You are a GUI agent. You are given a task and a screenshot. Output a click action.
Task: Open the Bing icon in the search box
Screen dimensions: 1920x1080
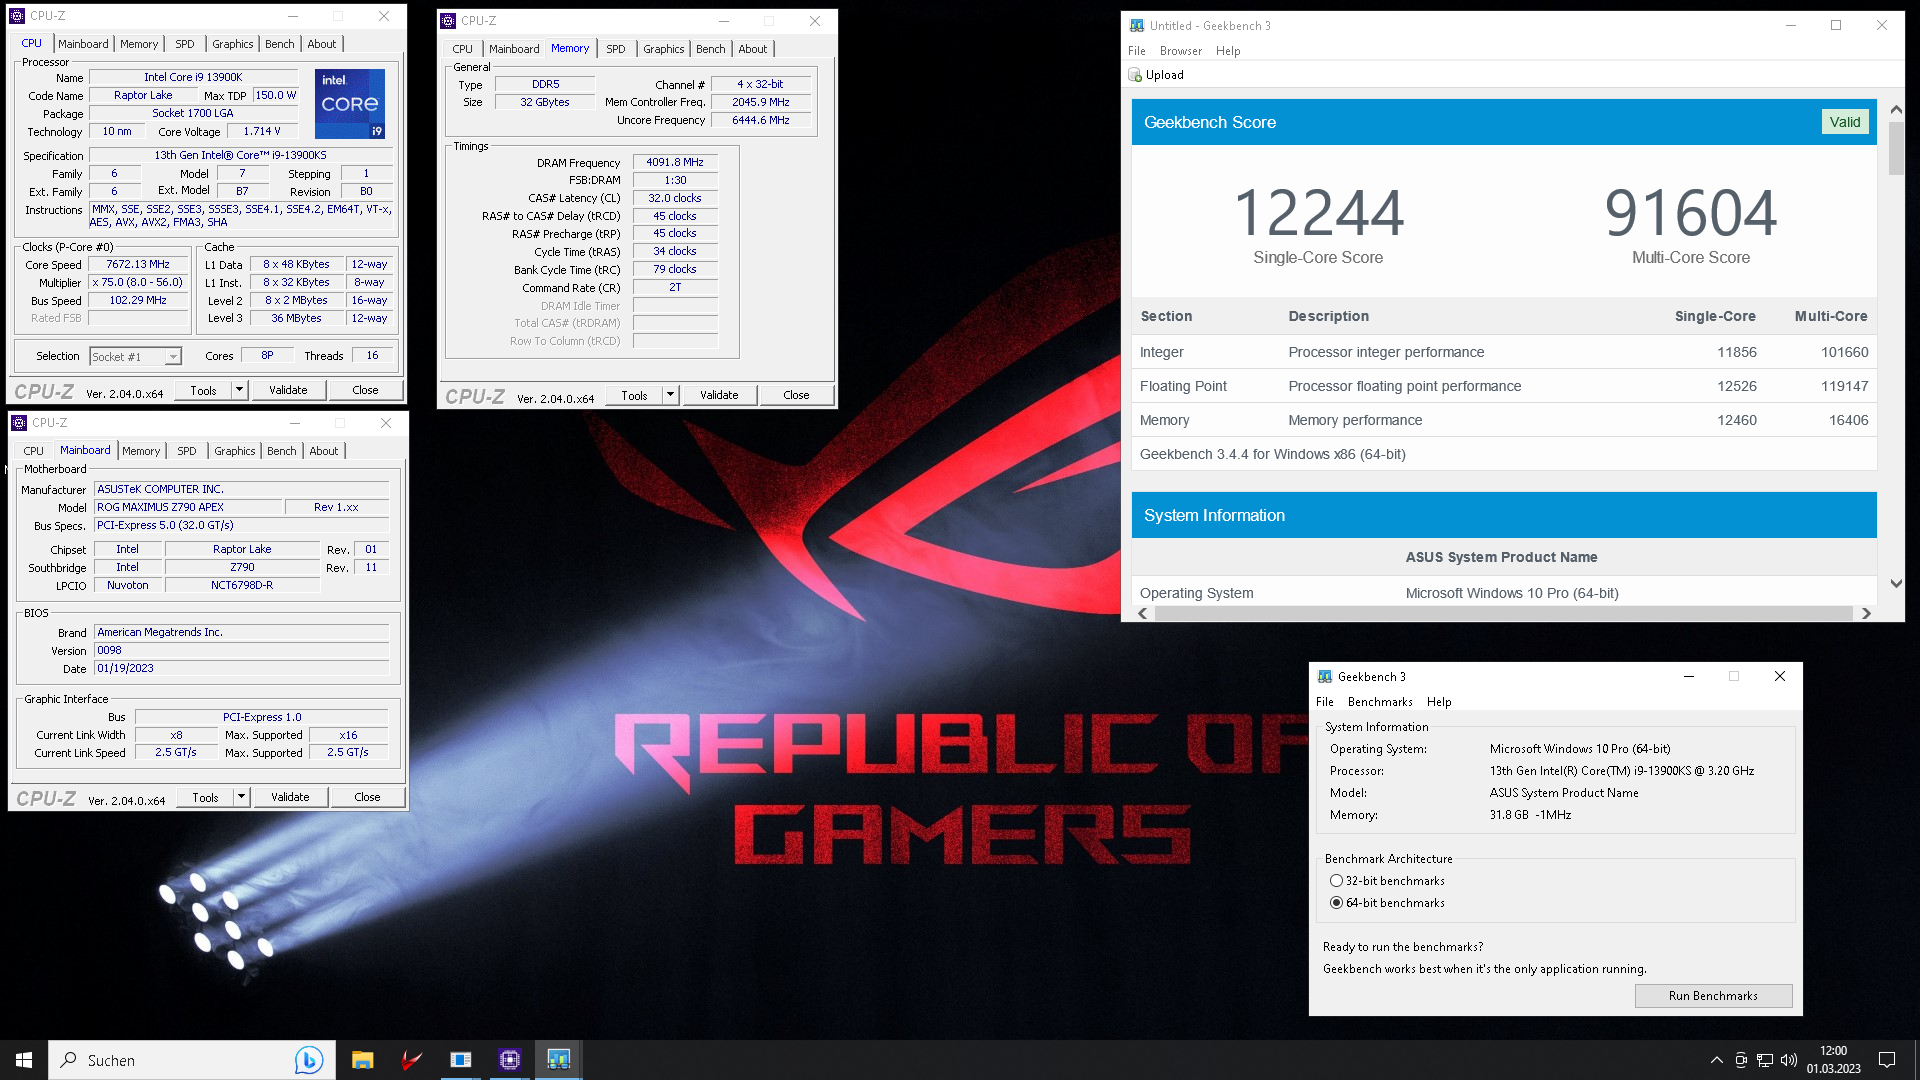click(308, 1060)
